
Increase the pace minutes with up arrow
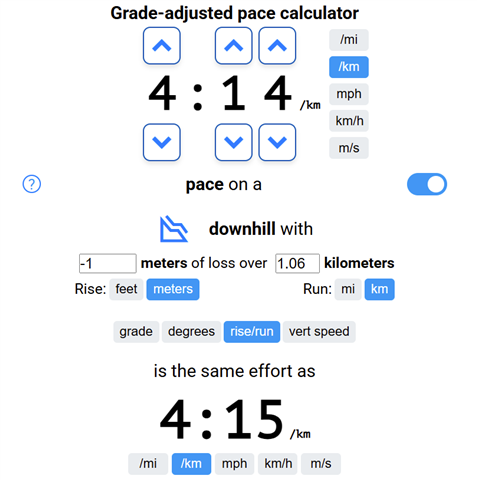coord(162,46)
